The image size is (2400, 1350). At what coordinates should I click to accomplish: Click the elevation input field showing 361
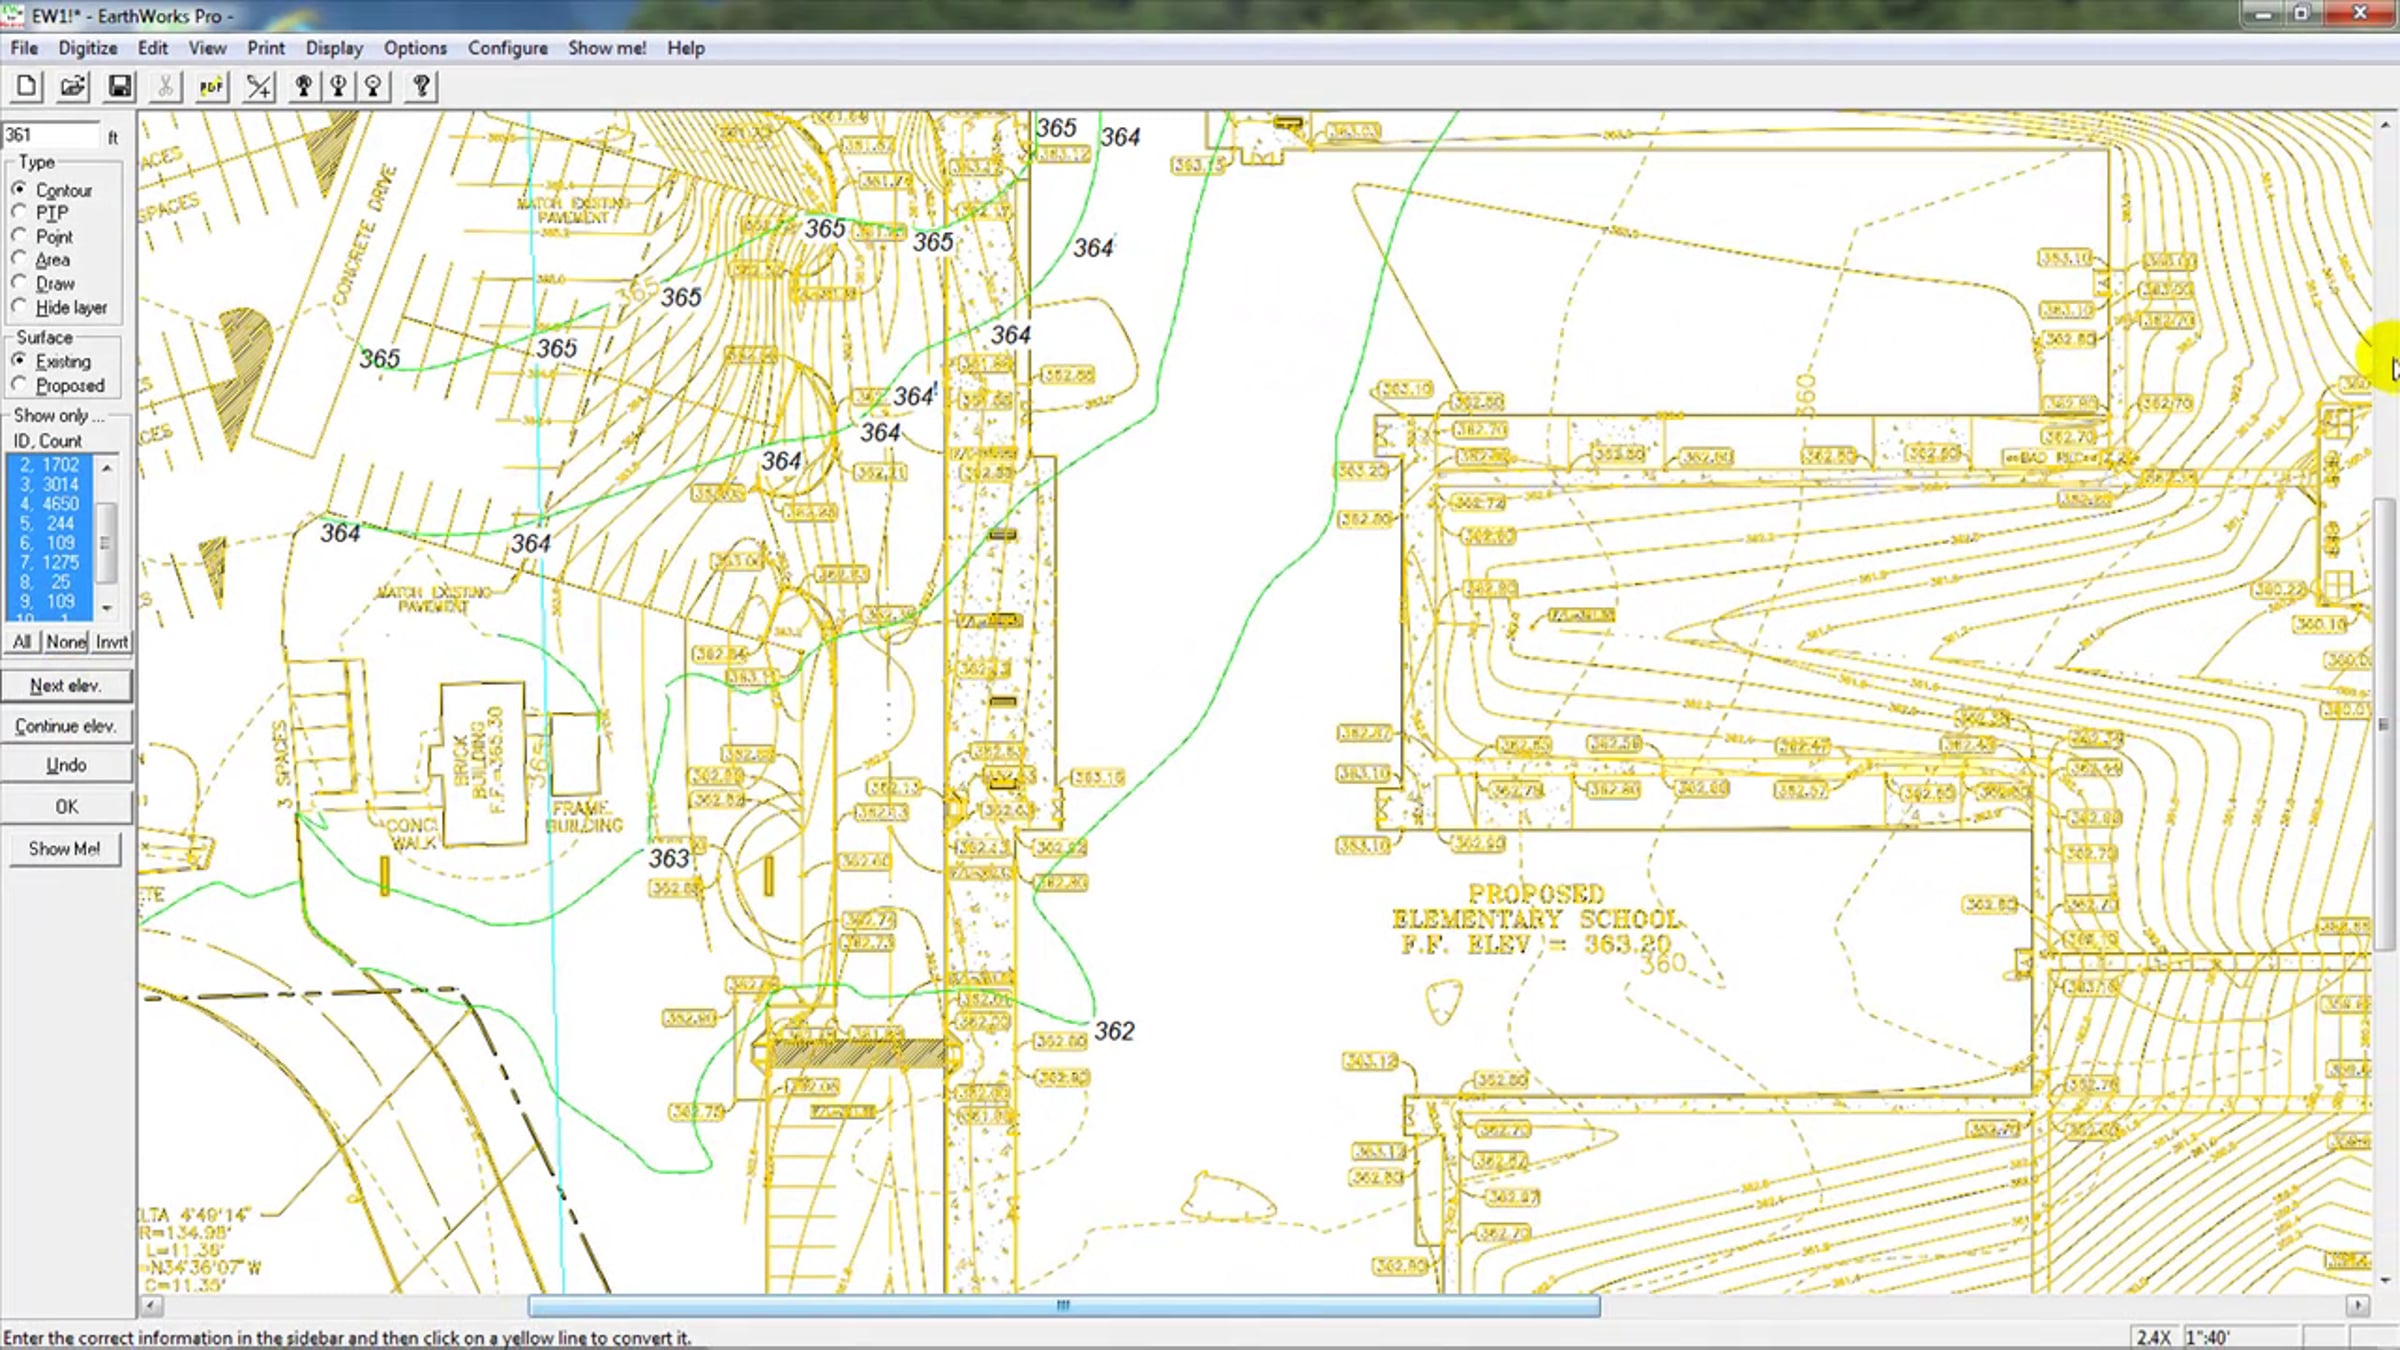point(50,135)
